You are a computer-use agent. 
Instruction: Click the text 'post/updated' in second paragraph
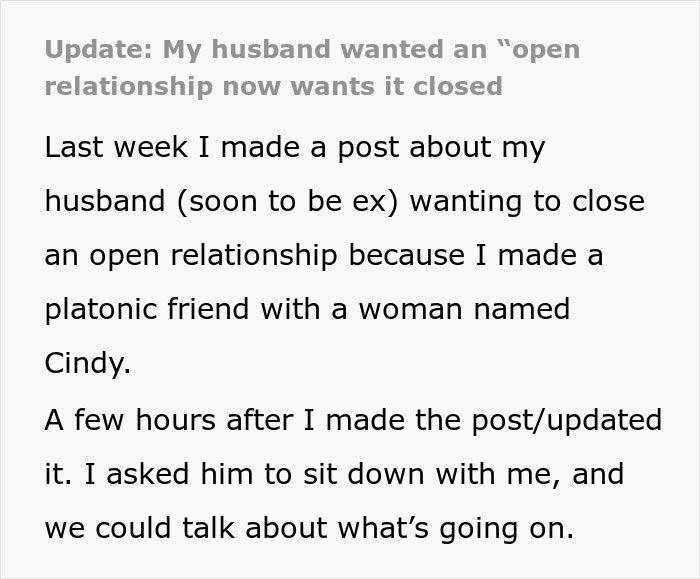click(567, 421)
